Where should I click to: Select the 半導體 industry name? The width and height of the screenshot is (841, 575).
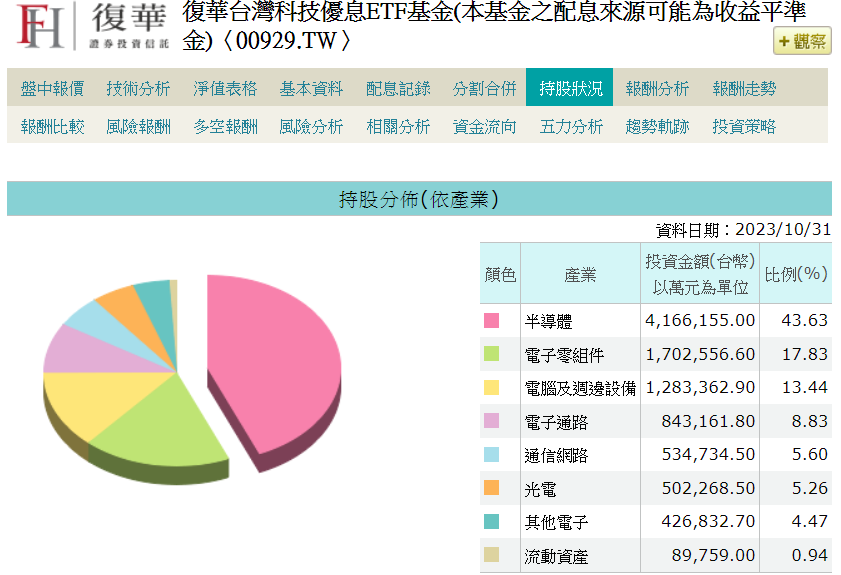pos(548,321)
